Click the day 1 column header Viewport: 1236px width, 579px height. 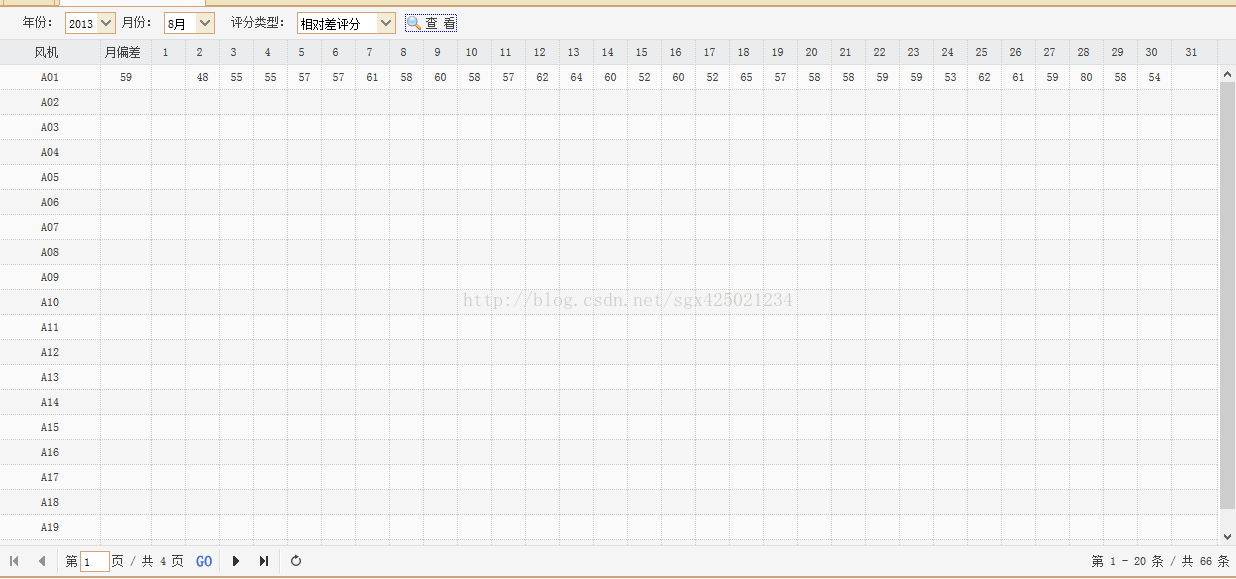(169, 52)
